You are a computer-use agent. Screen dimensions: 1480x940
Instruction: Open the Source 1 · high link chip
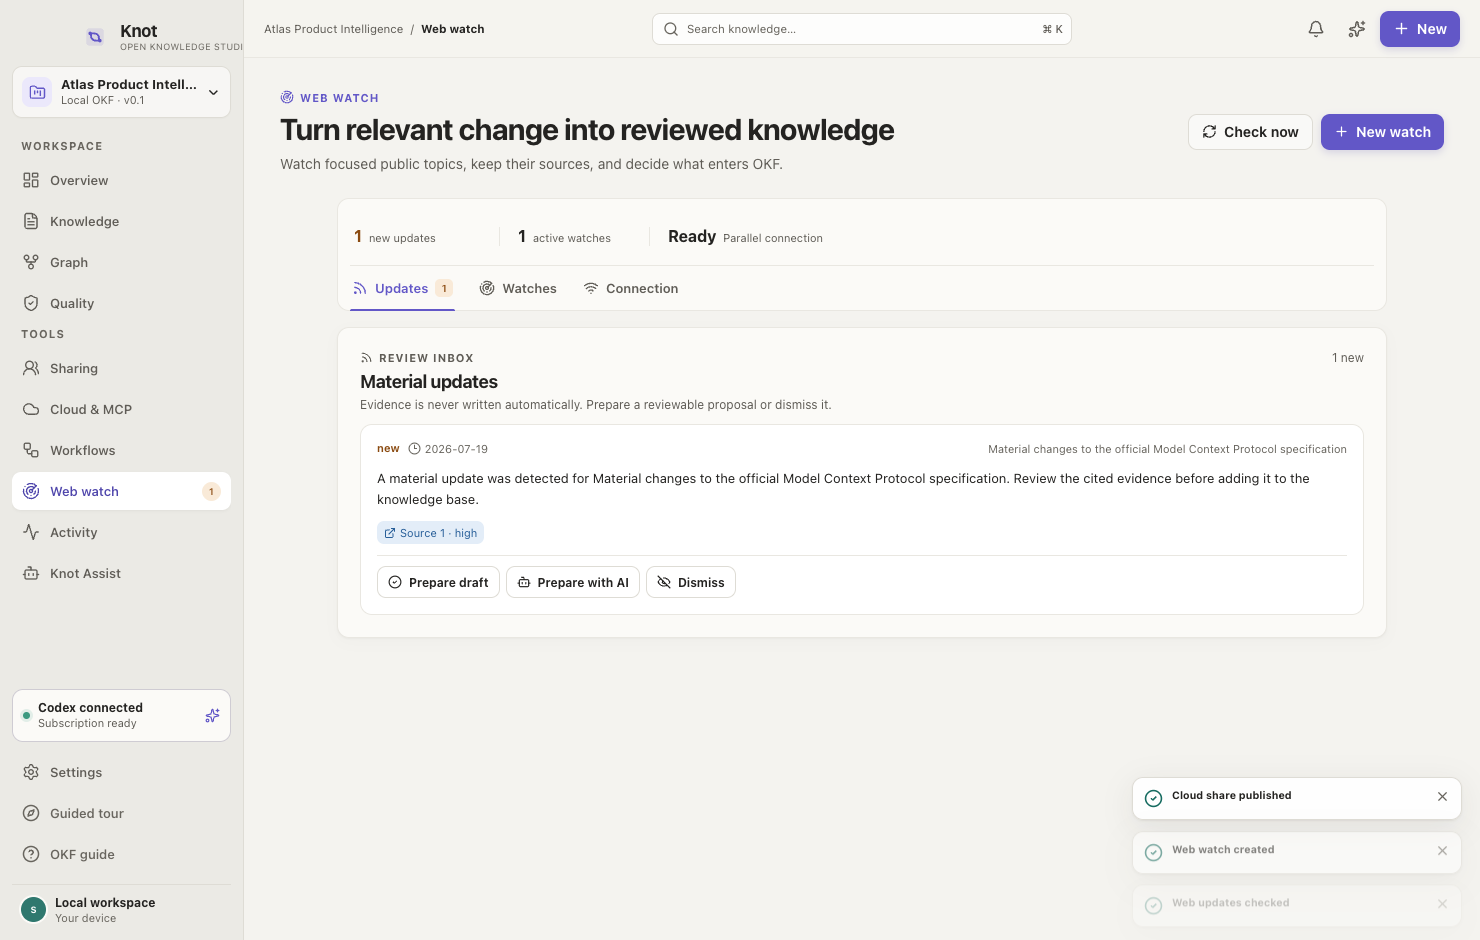[430, 533]
